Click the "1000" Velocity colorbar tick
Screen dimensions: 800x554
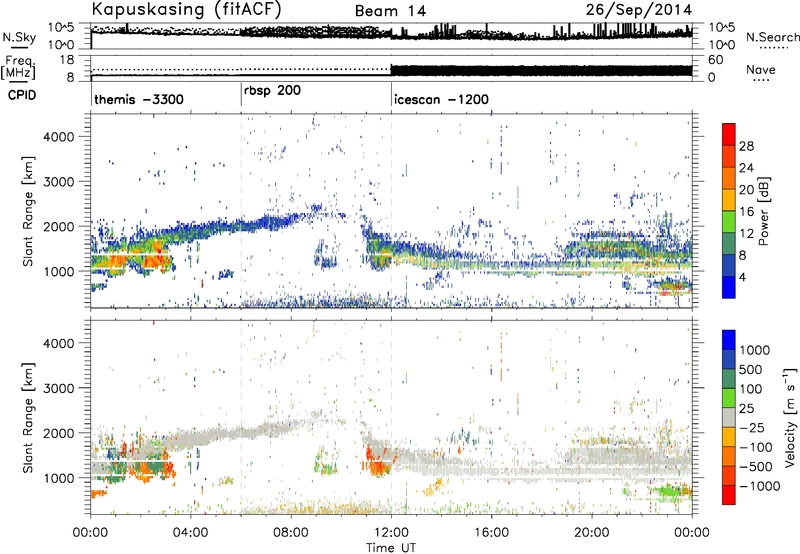pyautogui.click(x=755, y=350)
